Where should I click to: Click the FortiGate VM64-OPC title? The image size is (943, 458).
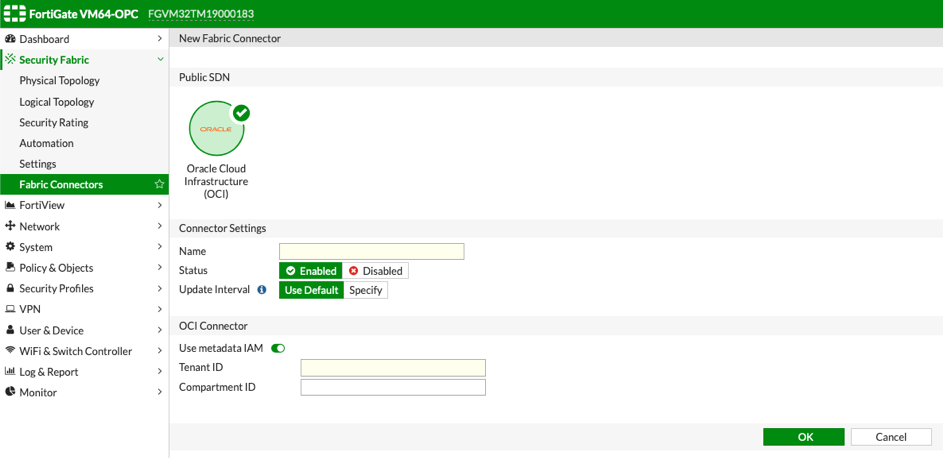click(x=83, y=13)
